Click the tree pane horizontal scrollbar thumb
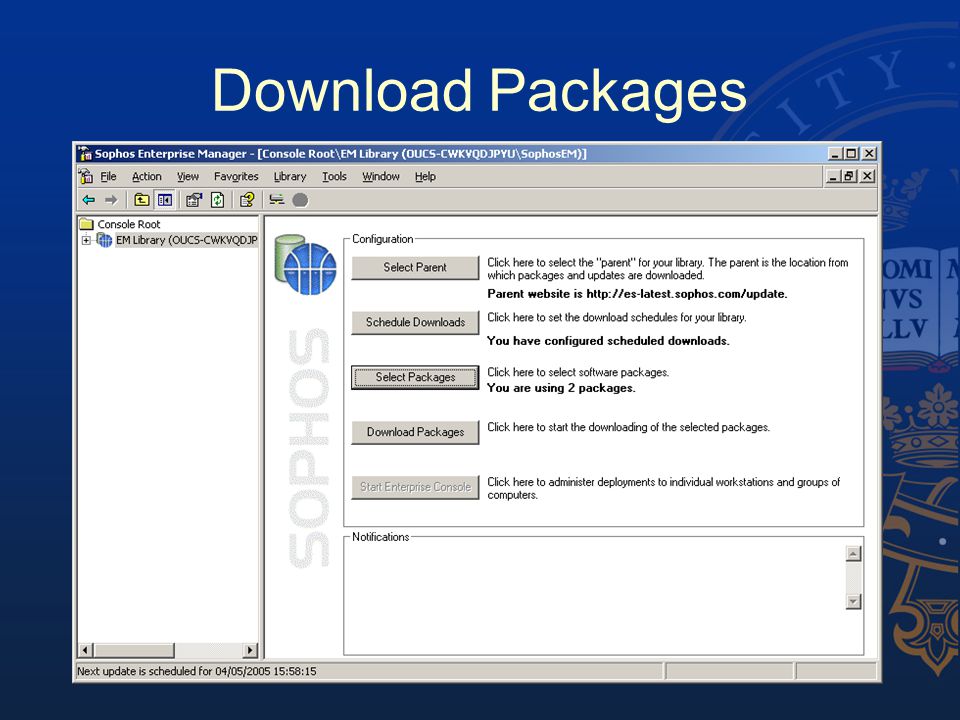960x720 pixels. (x=133, y=650)
